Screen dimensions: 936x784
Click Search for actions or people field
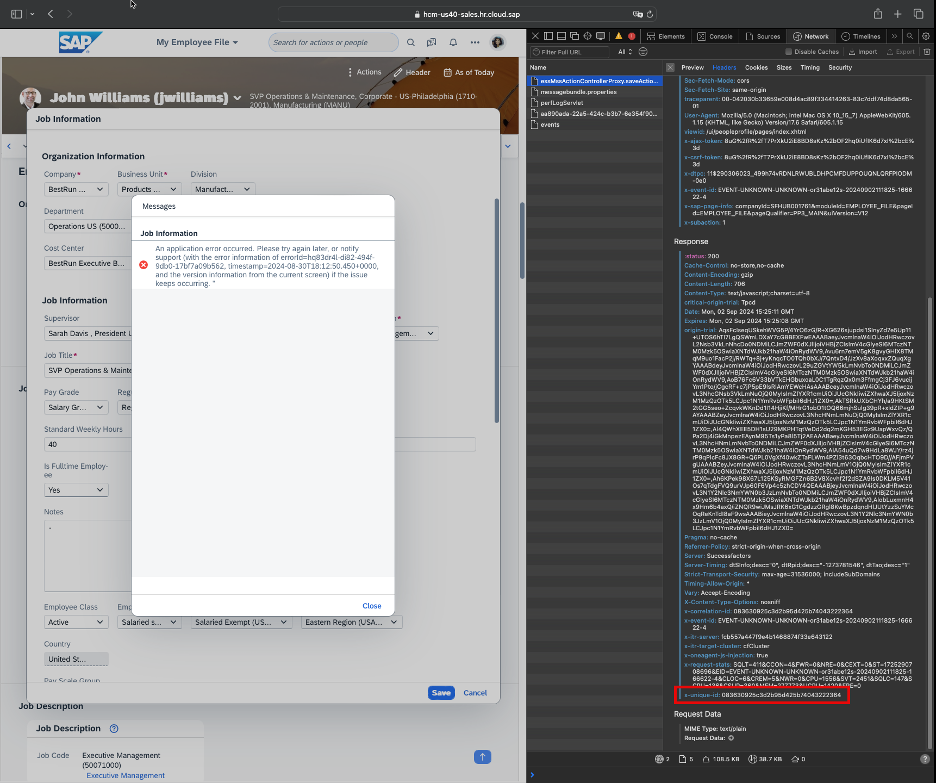[x=333, y=42]
